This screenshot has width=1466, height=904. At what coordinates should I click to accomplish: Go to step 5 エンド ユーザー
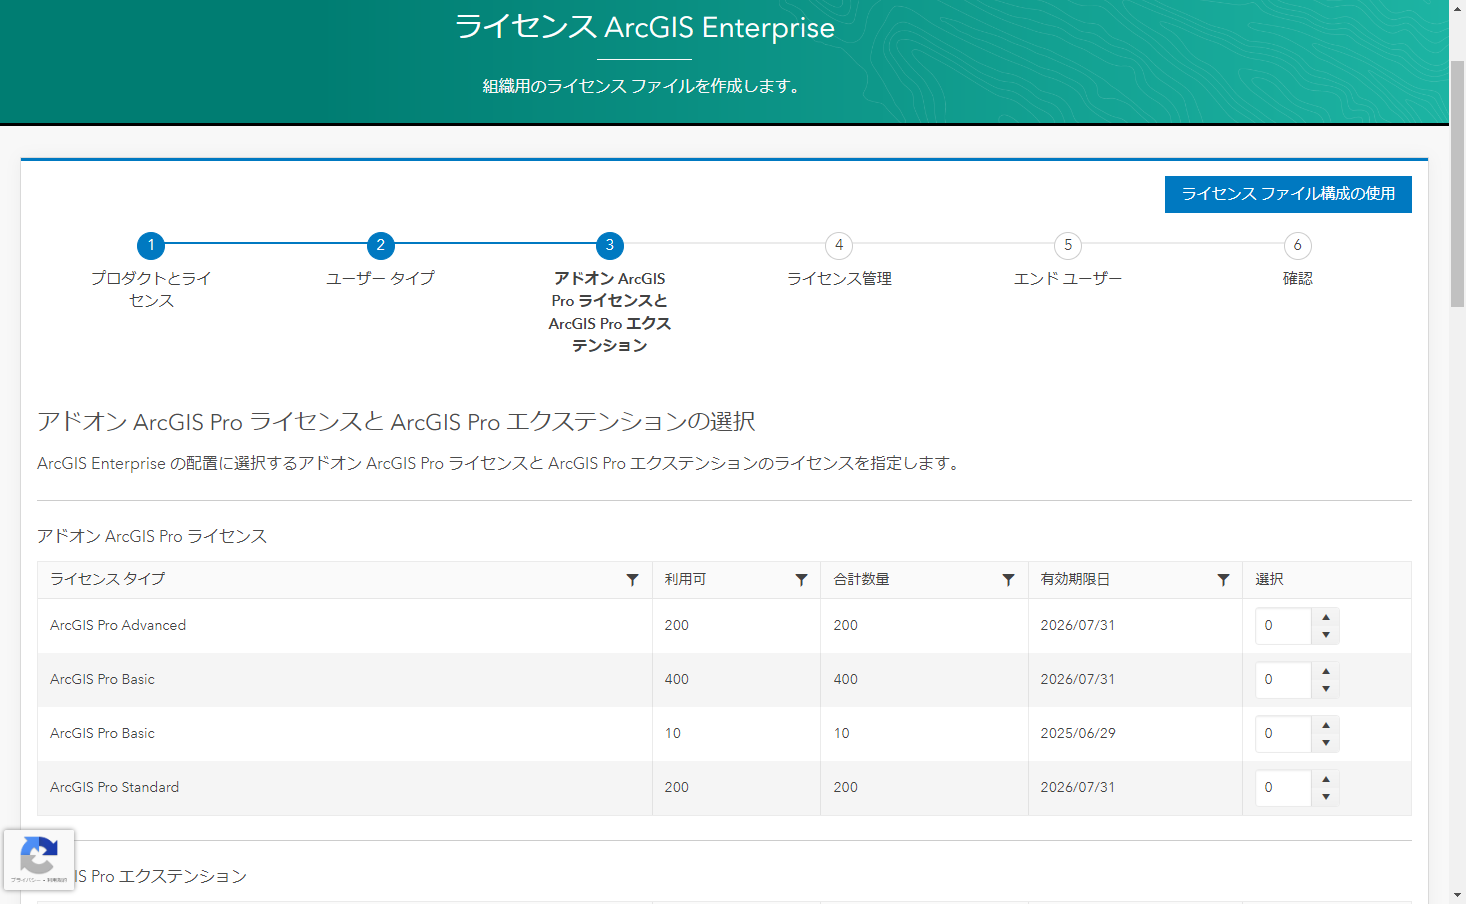1068,245
